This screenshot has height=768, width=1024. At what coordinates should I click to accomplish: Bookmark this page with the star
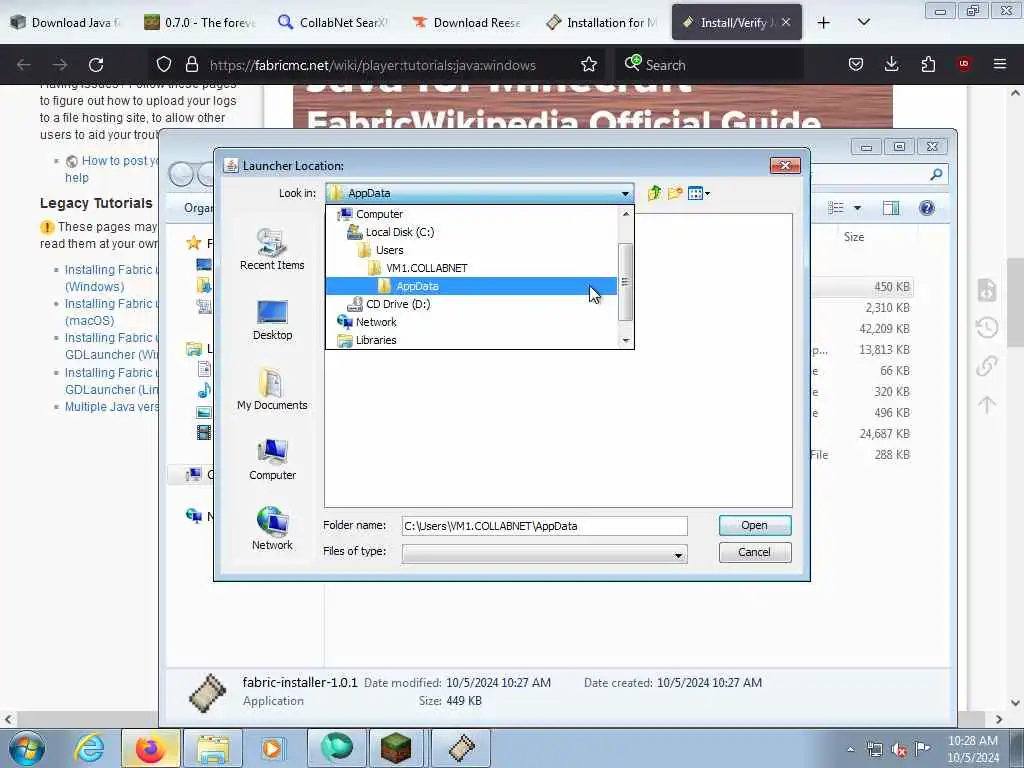(588, 64)
